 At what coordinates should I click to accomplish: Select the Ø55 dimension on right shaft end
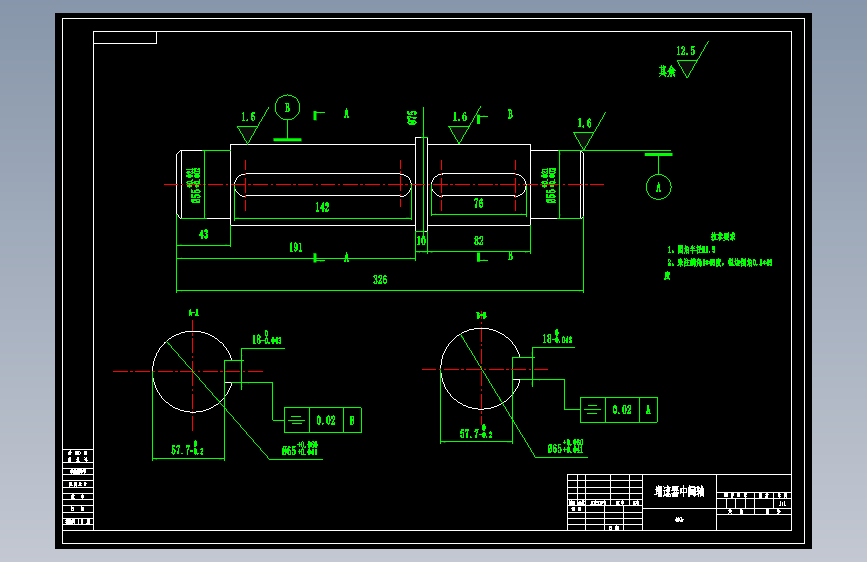550,185
